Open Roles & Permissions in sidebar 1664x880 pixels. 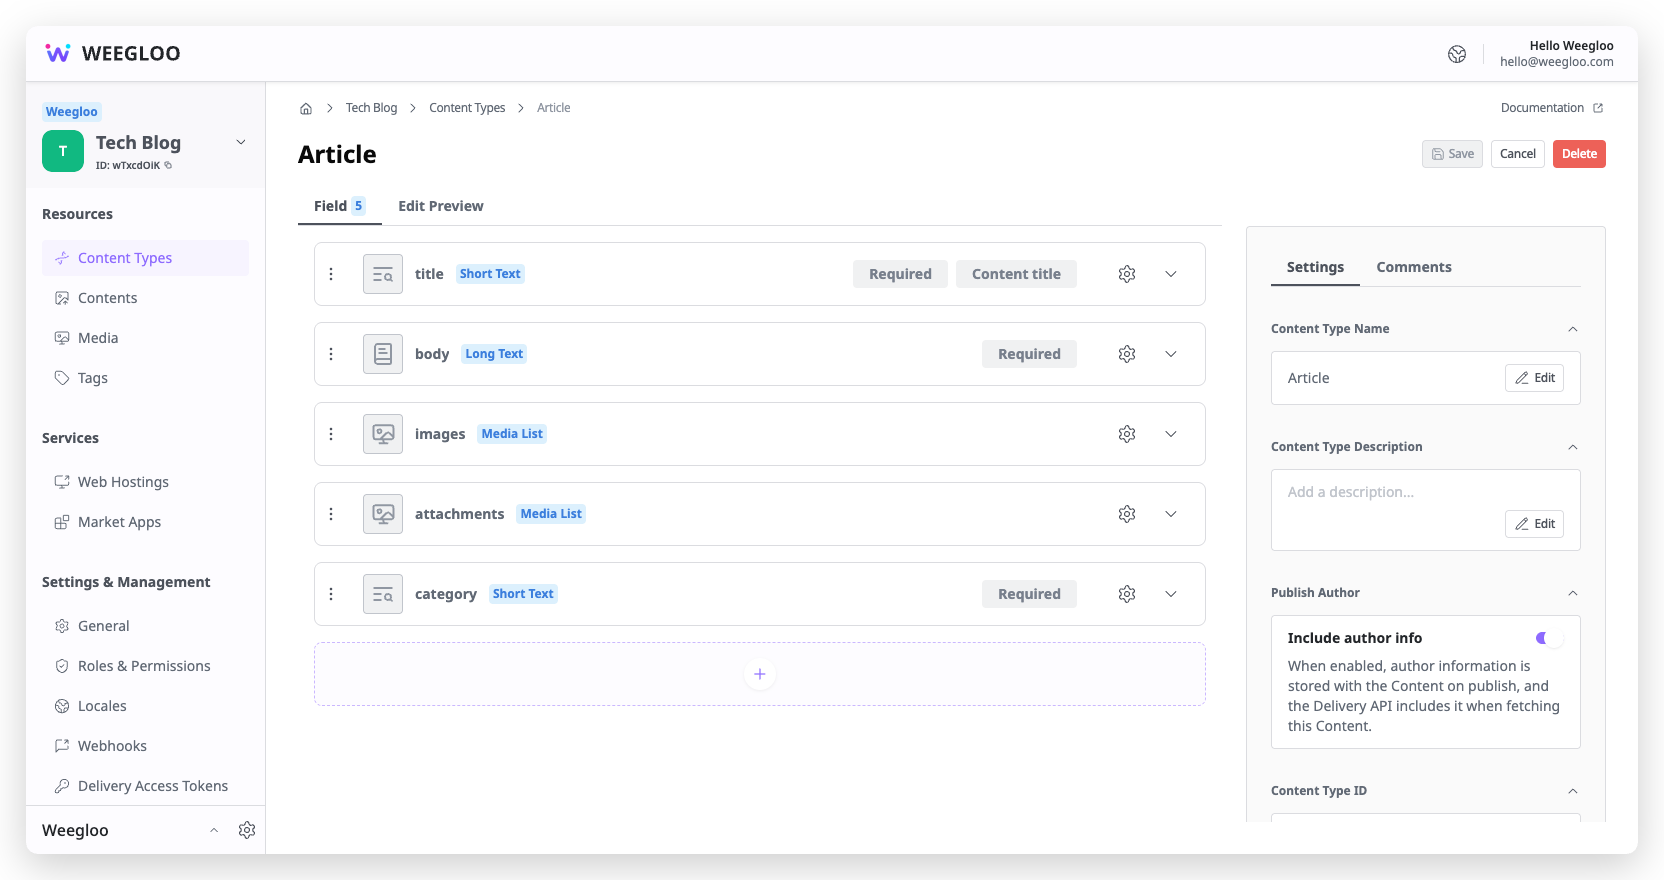click(145, 666)
